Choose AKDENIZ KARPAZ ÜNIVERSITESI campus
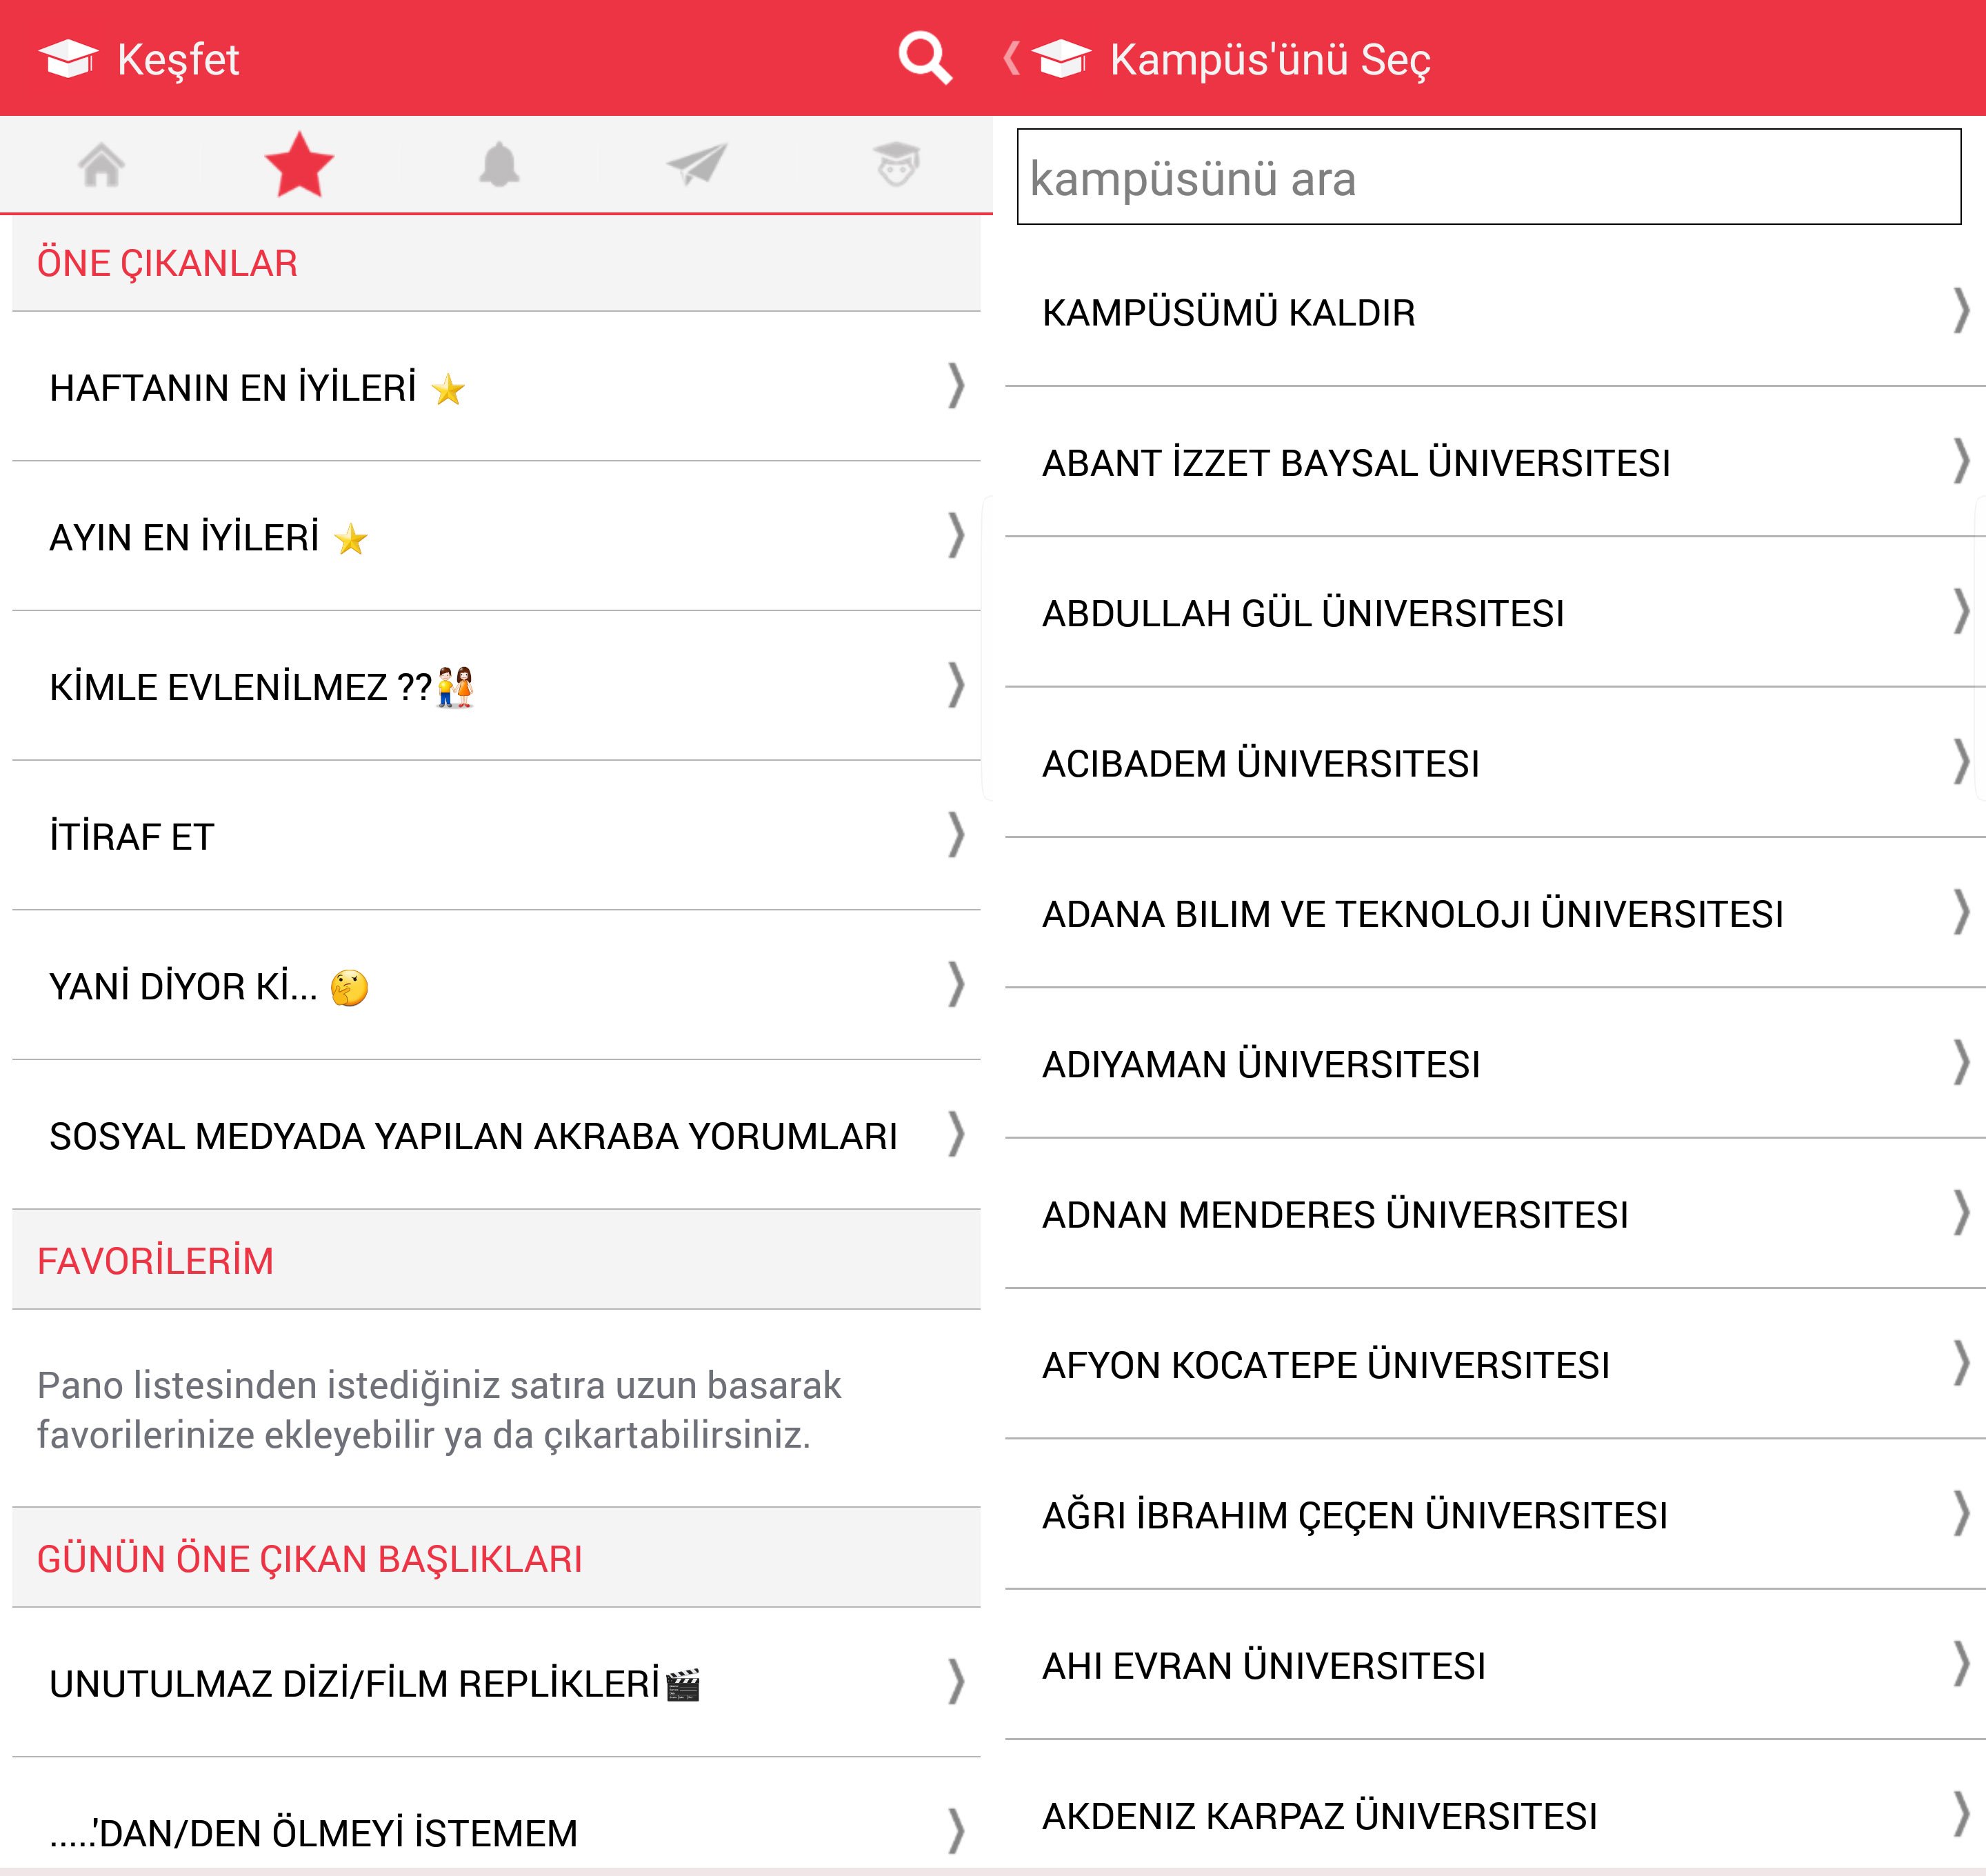 (x=1319, y=1816)
